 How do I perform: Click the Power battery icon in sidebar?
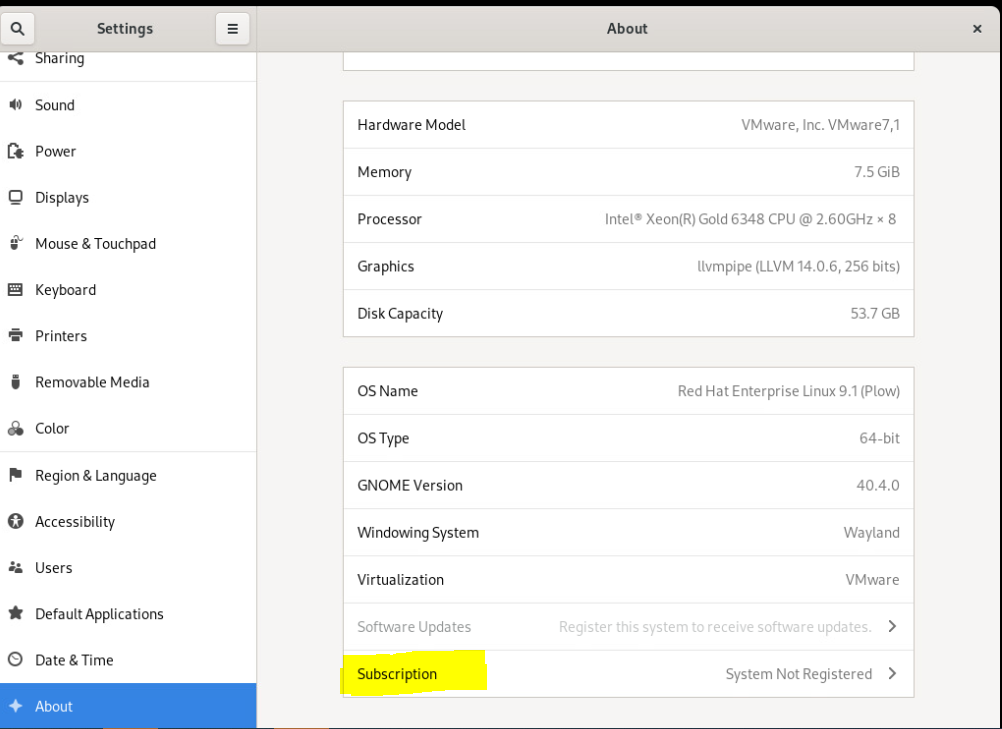tap(16, 151)
